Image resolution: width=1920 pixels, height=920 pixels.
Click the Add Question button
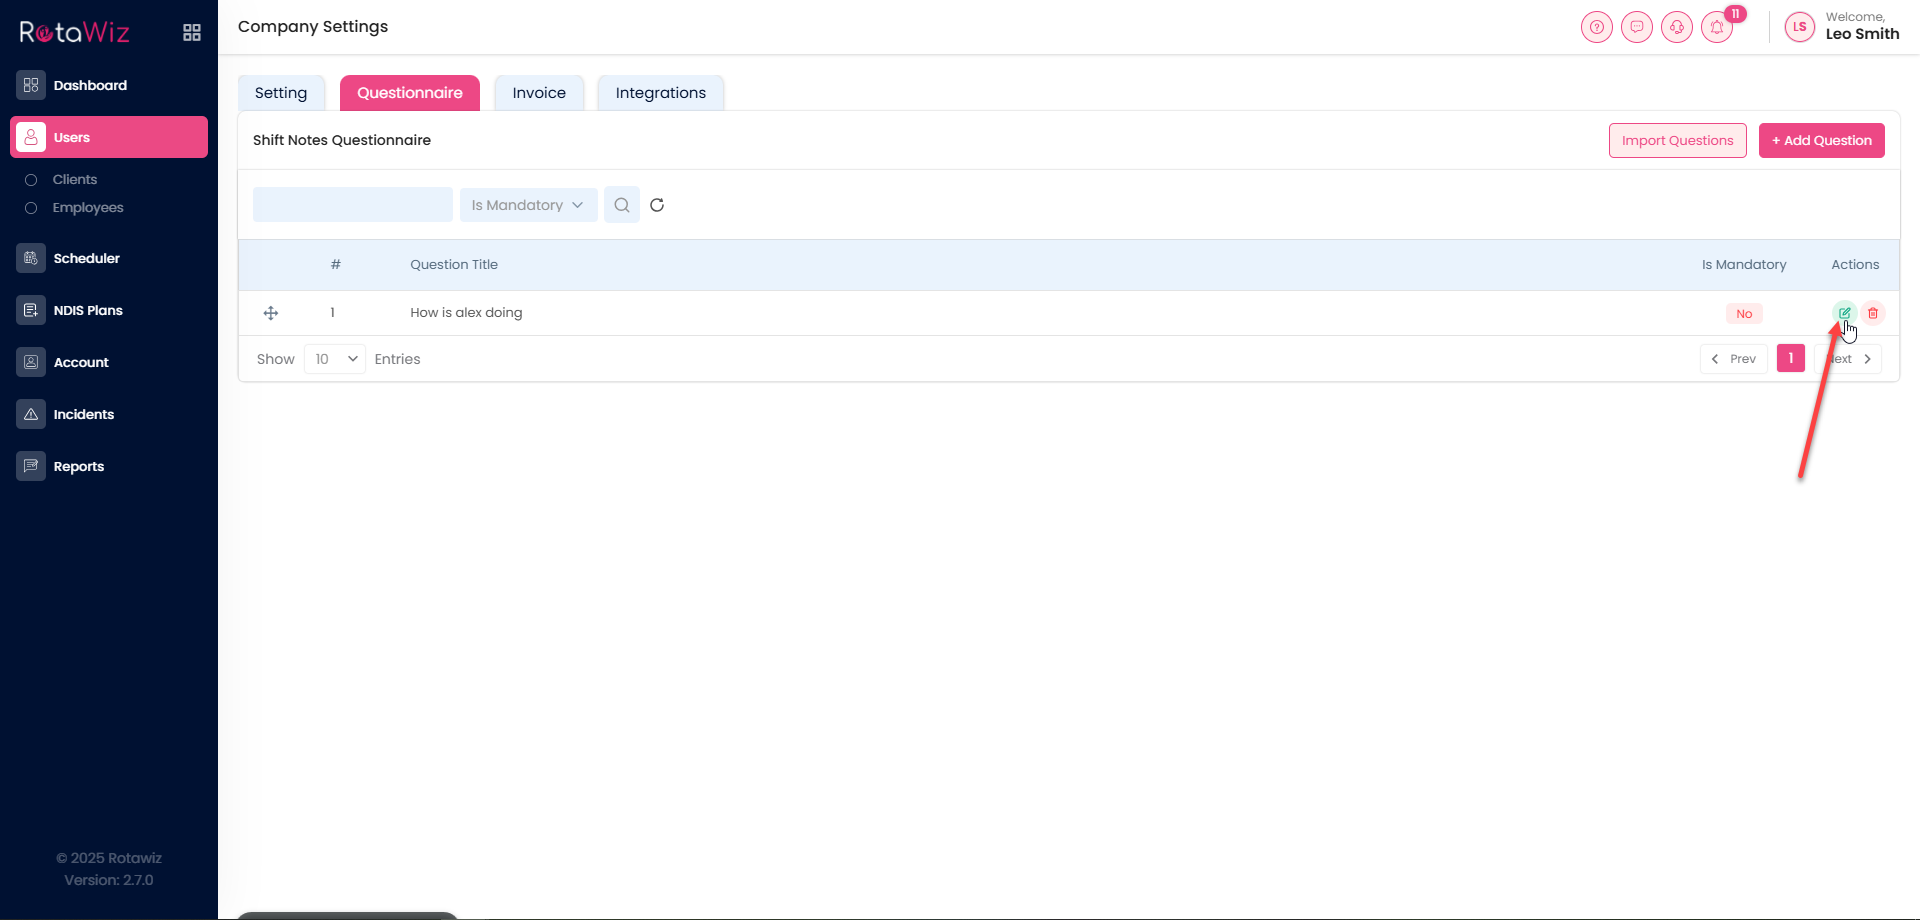point(1821,141)
